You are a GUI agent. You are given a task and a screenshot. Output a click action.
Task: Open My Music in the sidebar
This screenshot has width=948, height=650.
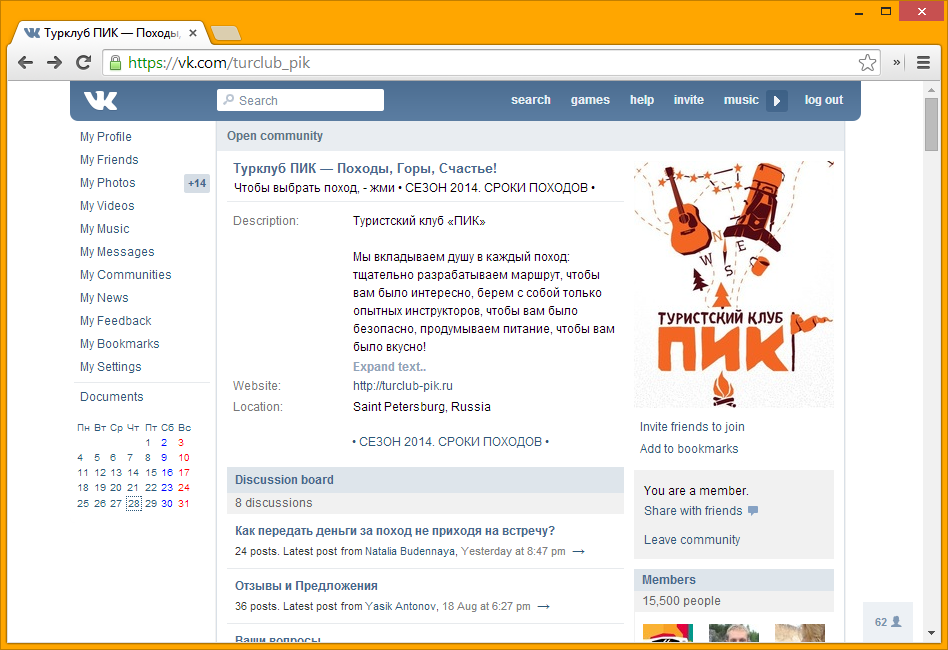(x=105, y=229)
